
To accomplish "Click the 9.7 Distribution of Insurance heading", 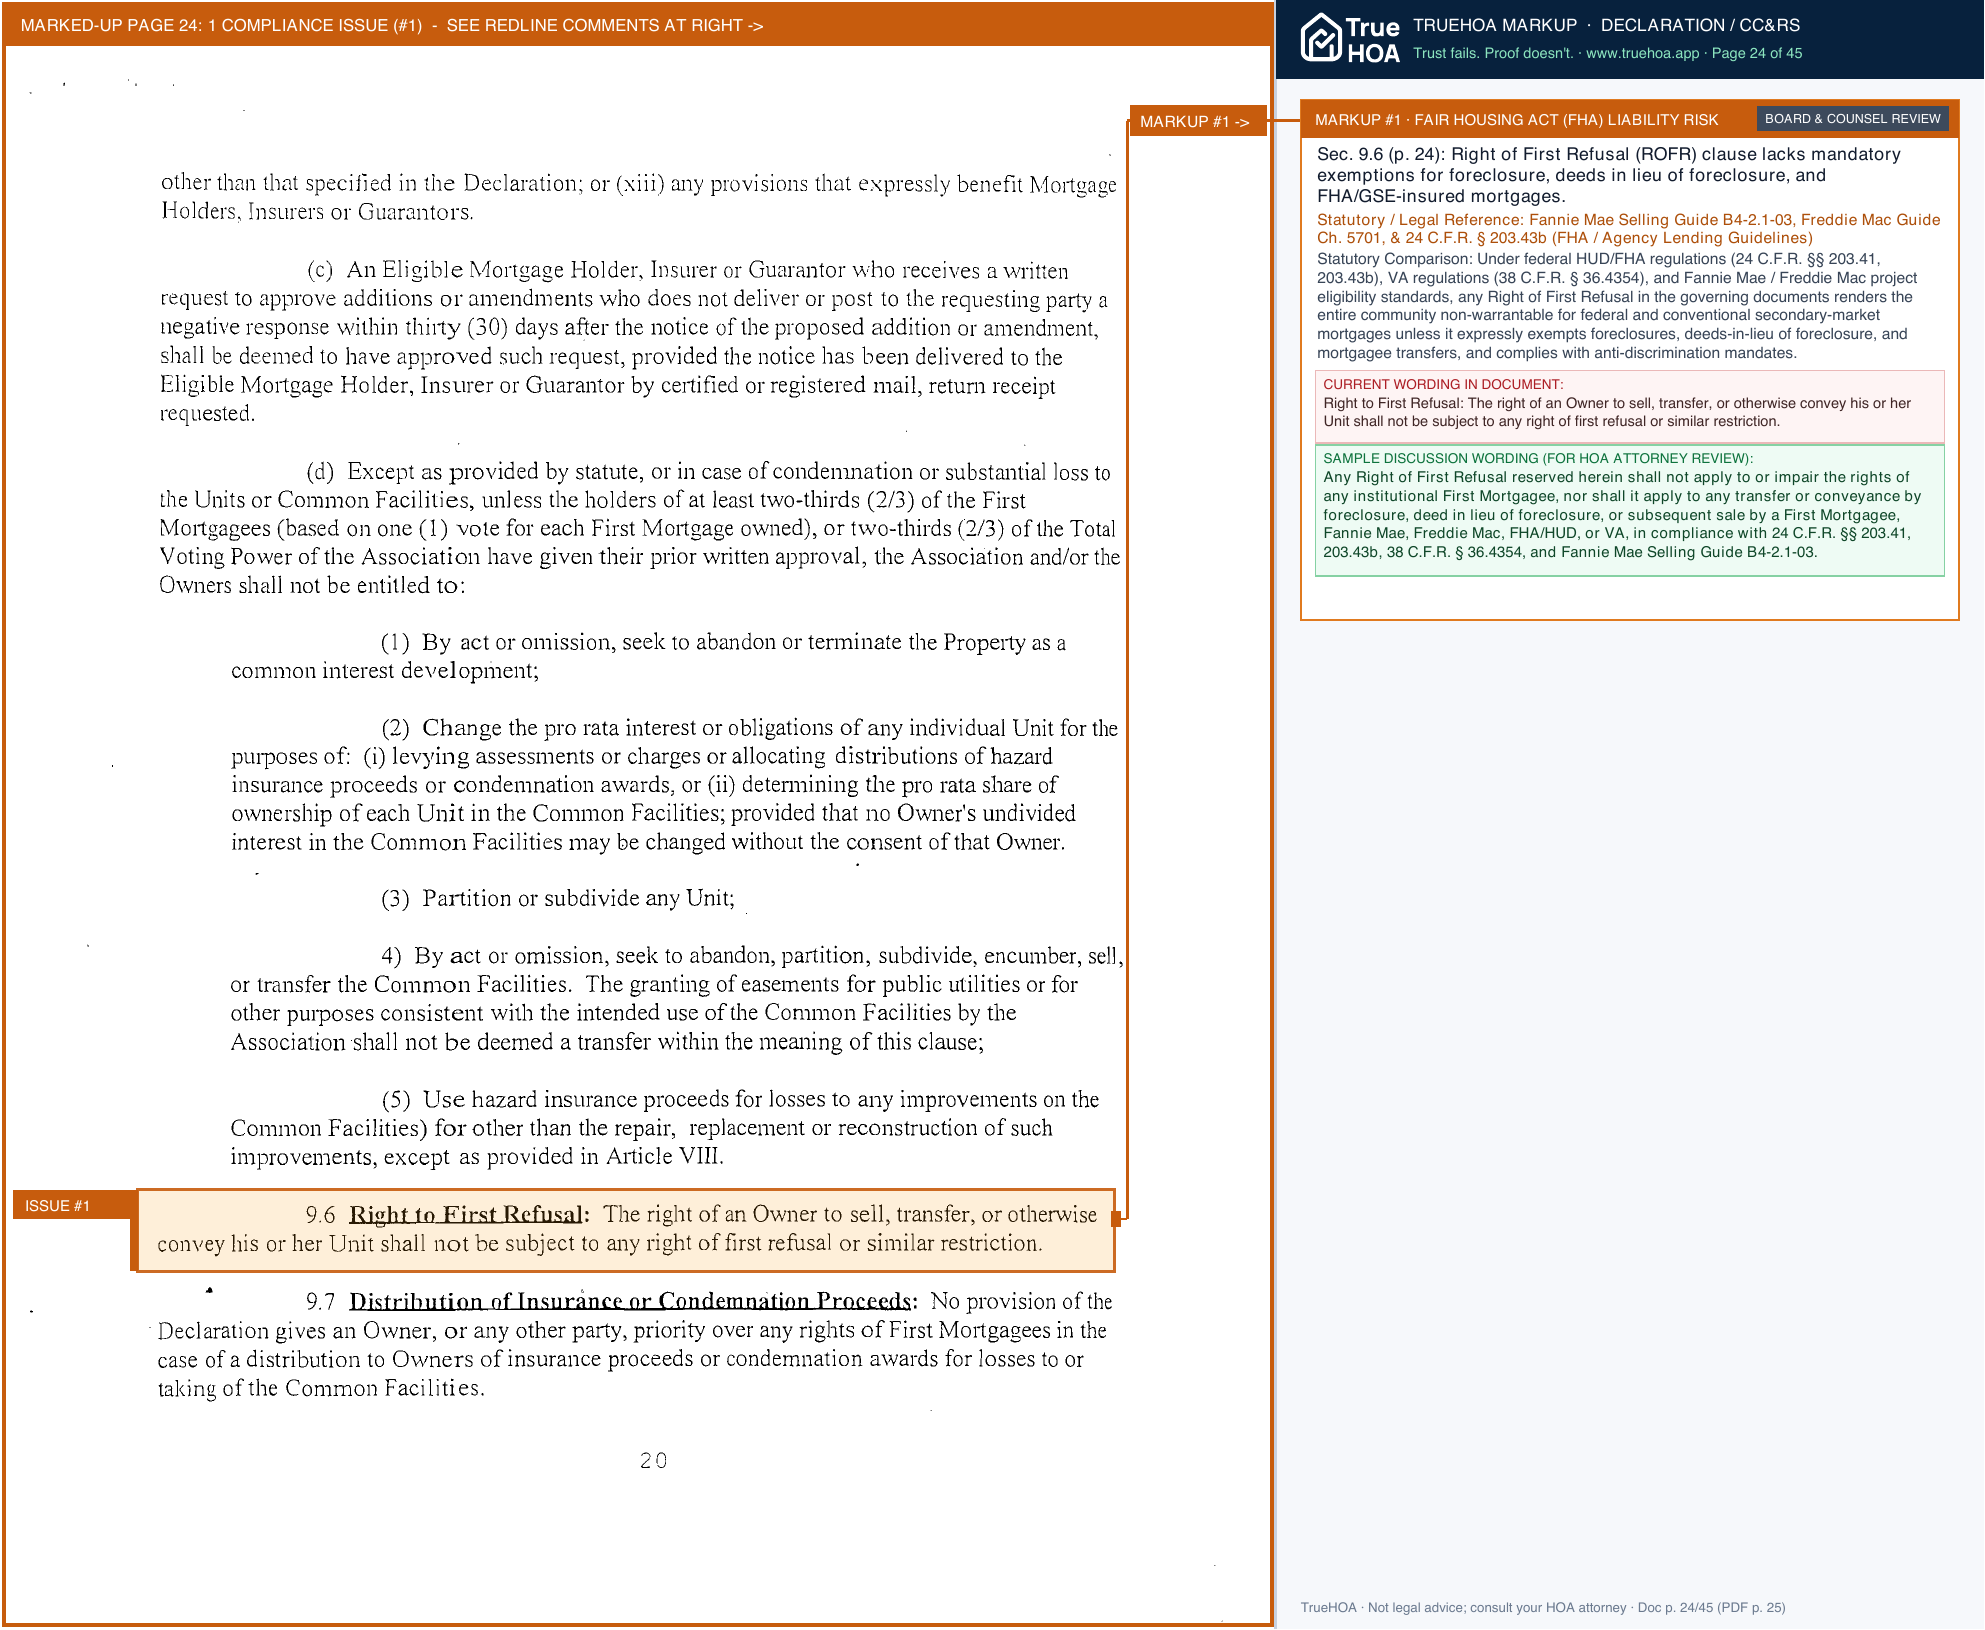I will [631, 1301].
